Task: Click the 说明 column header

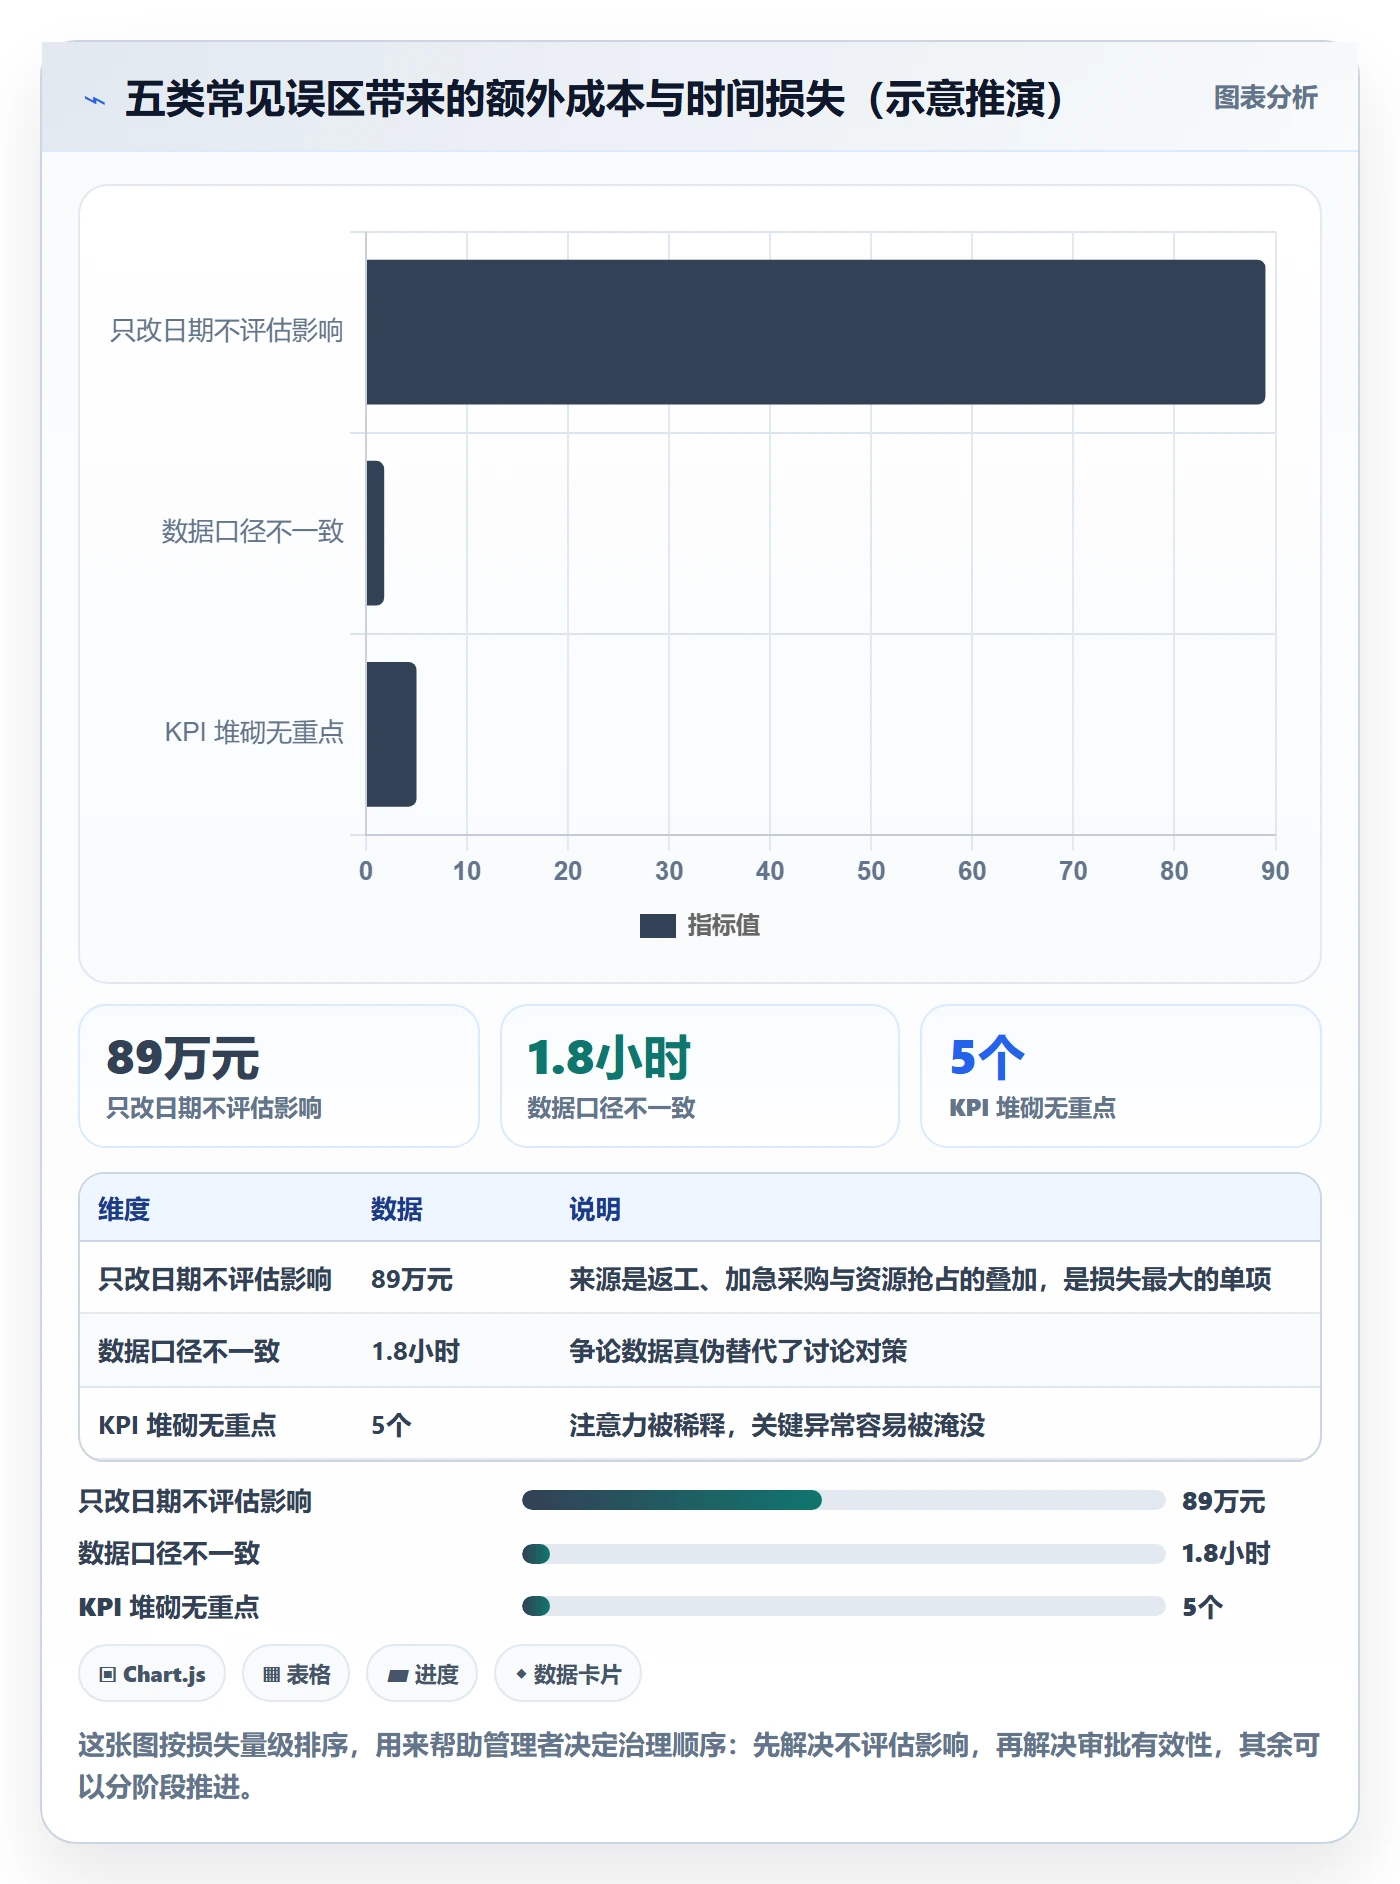Action: click(x=595, y=1209)
